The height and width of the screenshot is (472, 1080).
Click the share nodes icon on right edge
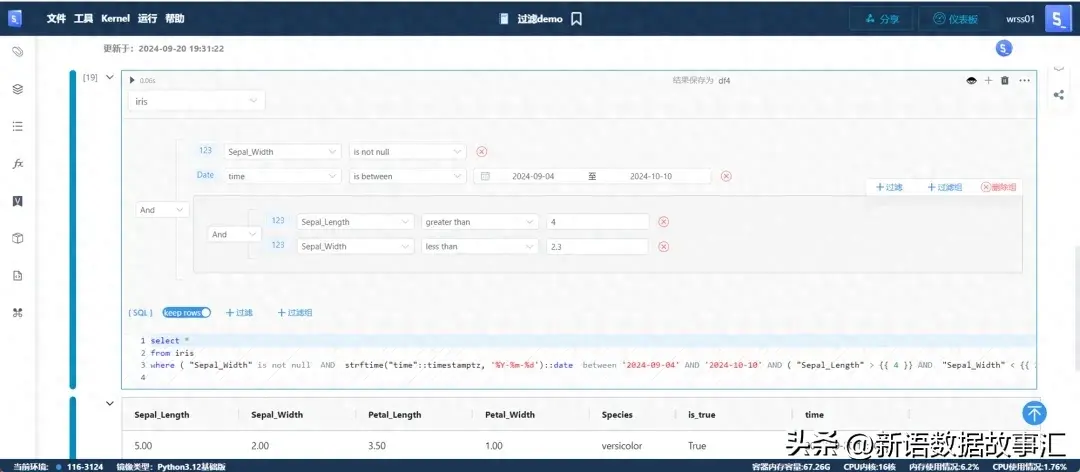pos(1059,94)
